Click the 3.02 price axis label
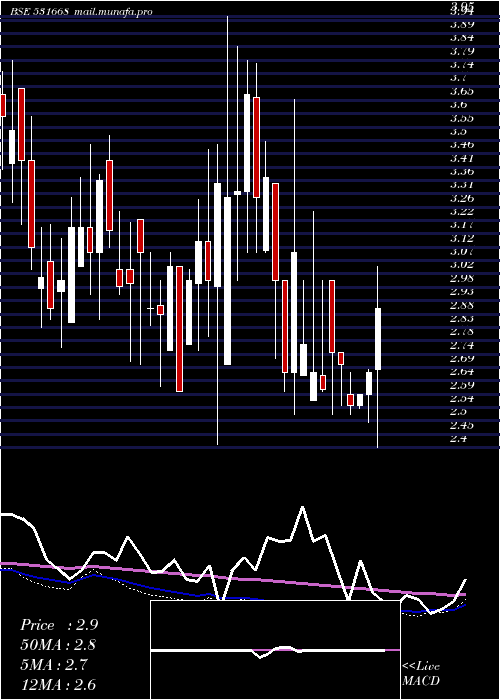The height and width of the screenshot is (700, 500). click(x=462, y=265)
